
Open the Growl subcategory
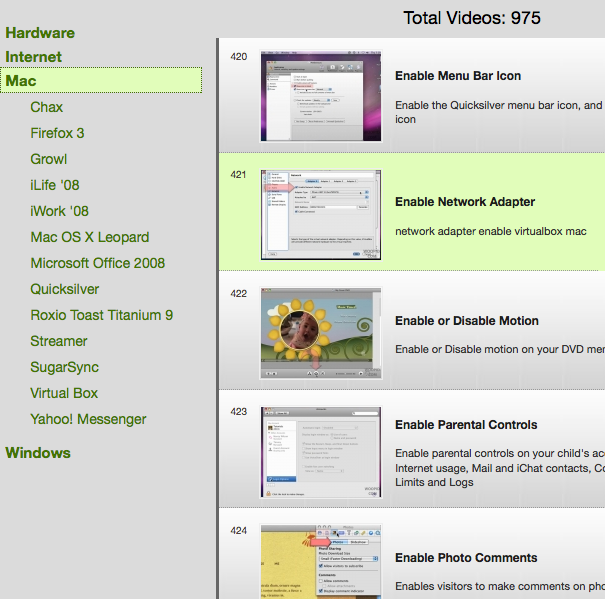(49, 159)
